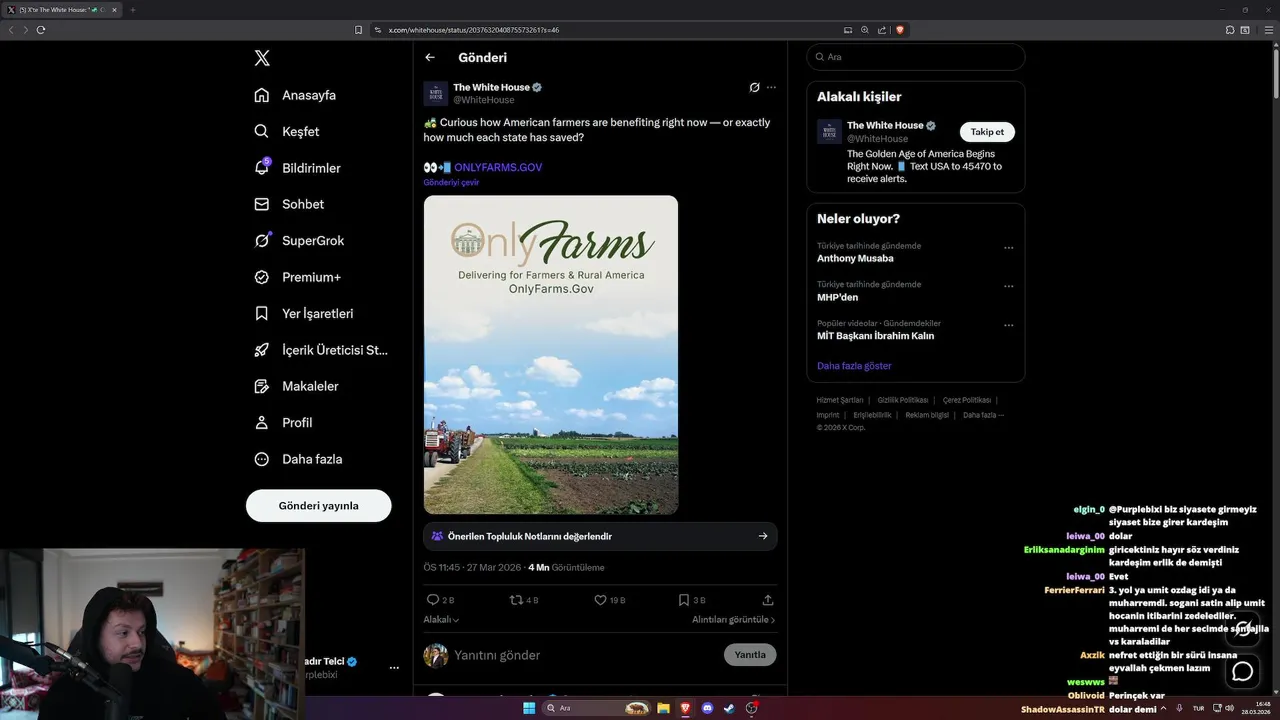Open Keşfet explore page
The height and width of the screenshot is (720, 1280).
[x=287, y=131]
